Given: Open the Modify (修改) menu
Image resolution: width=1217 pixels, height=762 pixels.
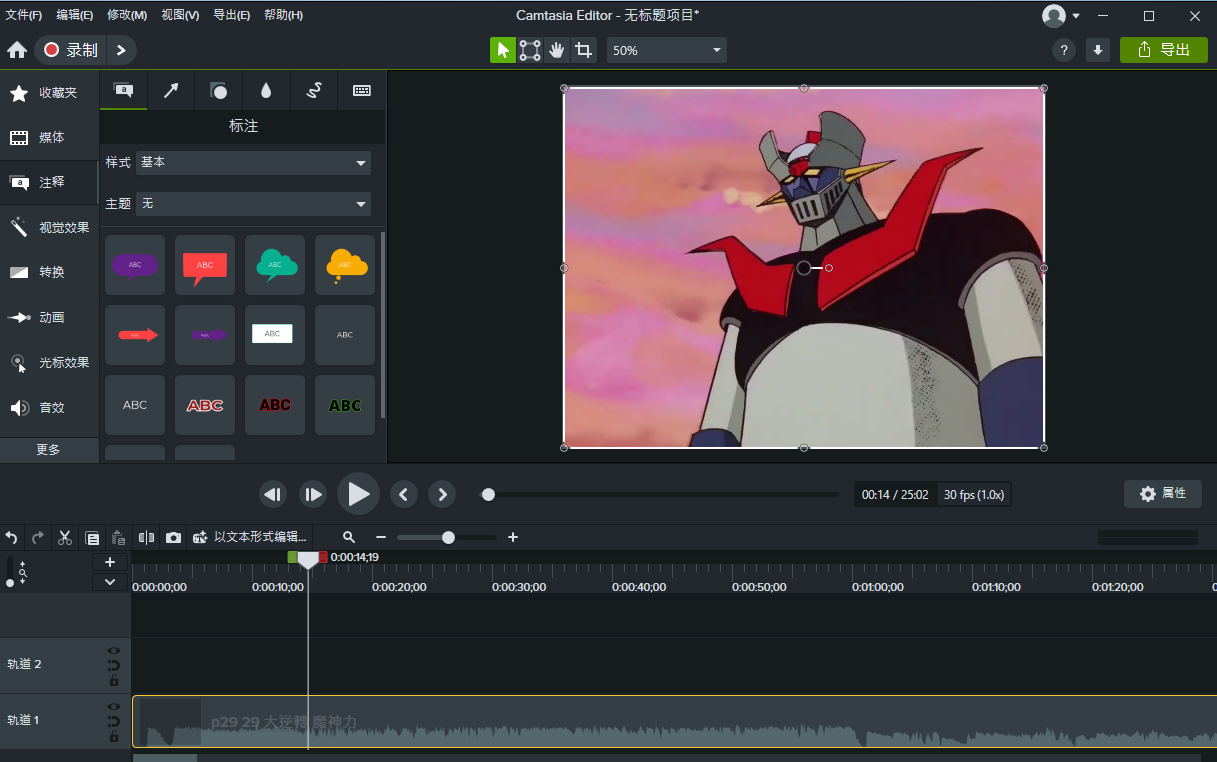Looking at the screenshot, I should point(127,15).
